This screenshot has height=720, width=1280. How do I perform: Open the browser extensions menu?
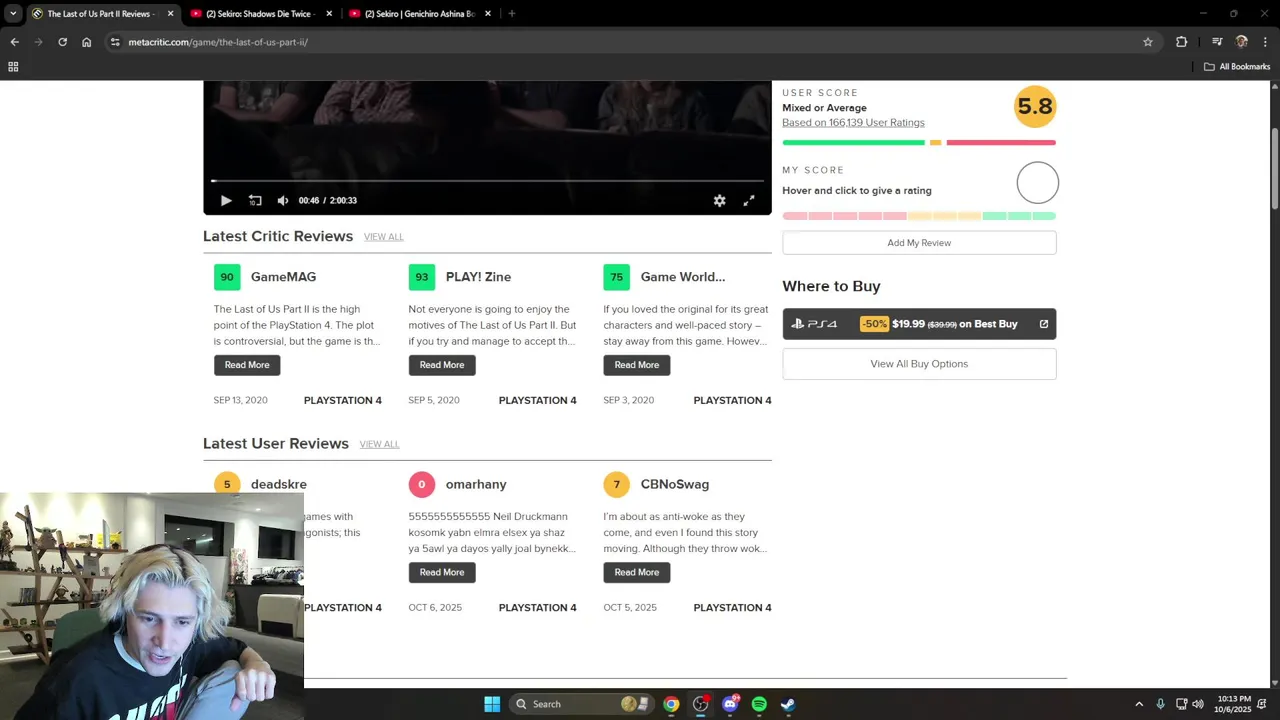[1182, 42]
